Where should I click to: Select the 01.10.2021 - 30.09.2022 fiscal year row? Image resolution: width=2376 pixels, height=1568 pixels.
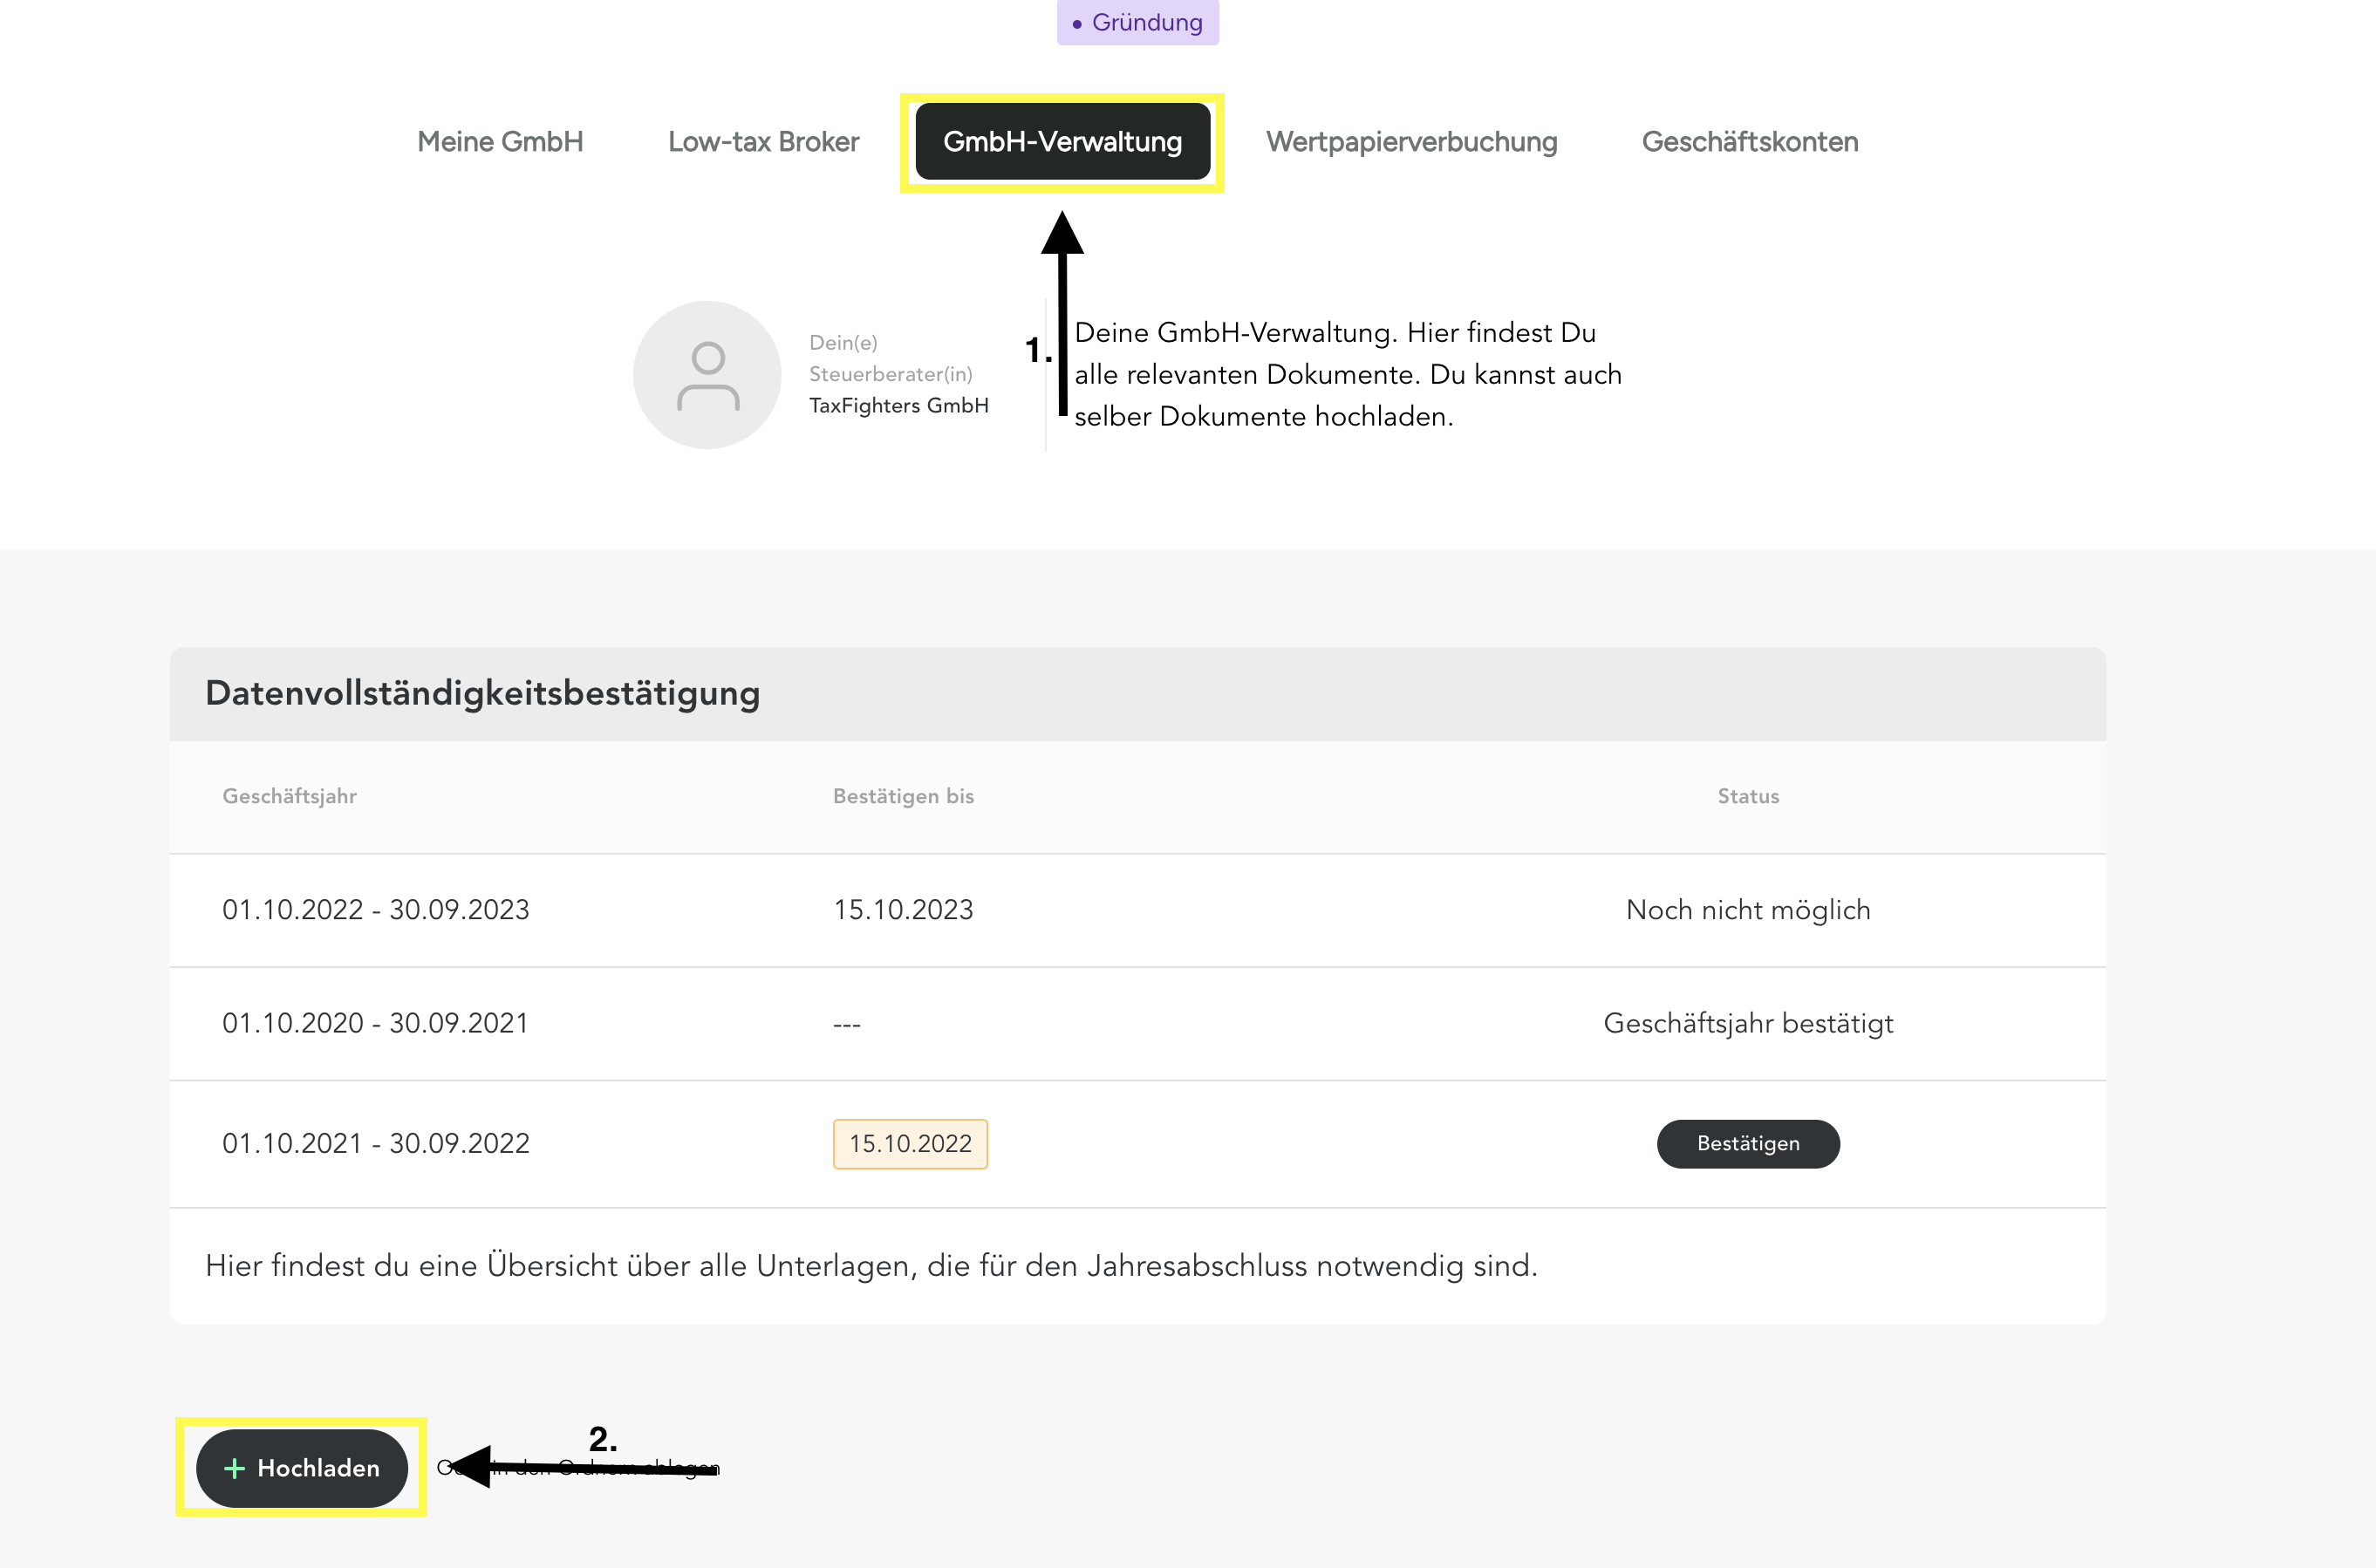coord(376,1143)
